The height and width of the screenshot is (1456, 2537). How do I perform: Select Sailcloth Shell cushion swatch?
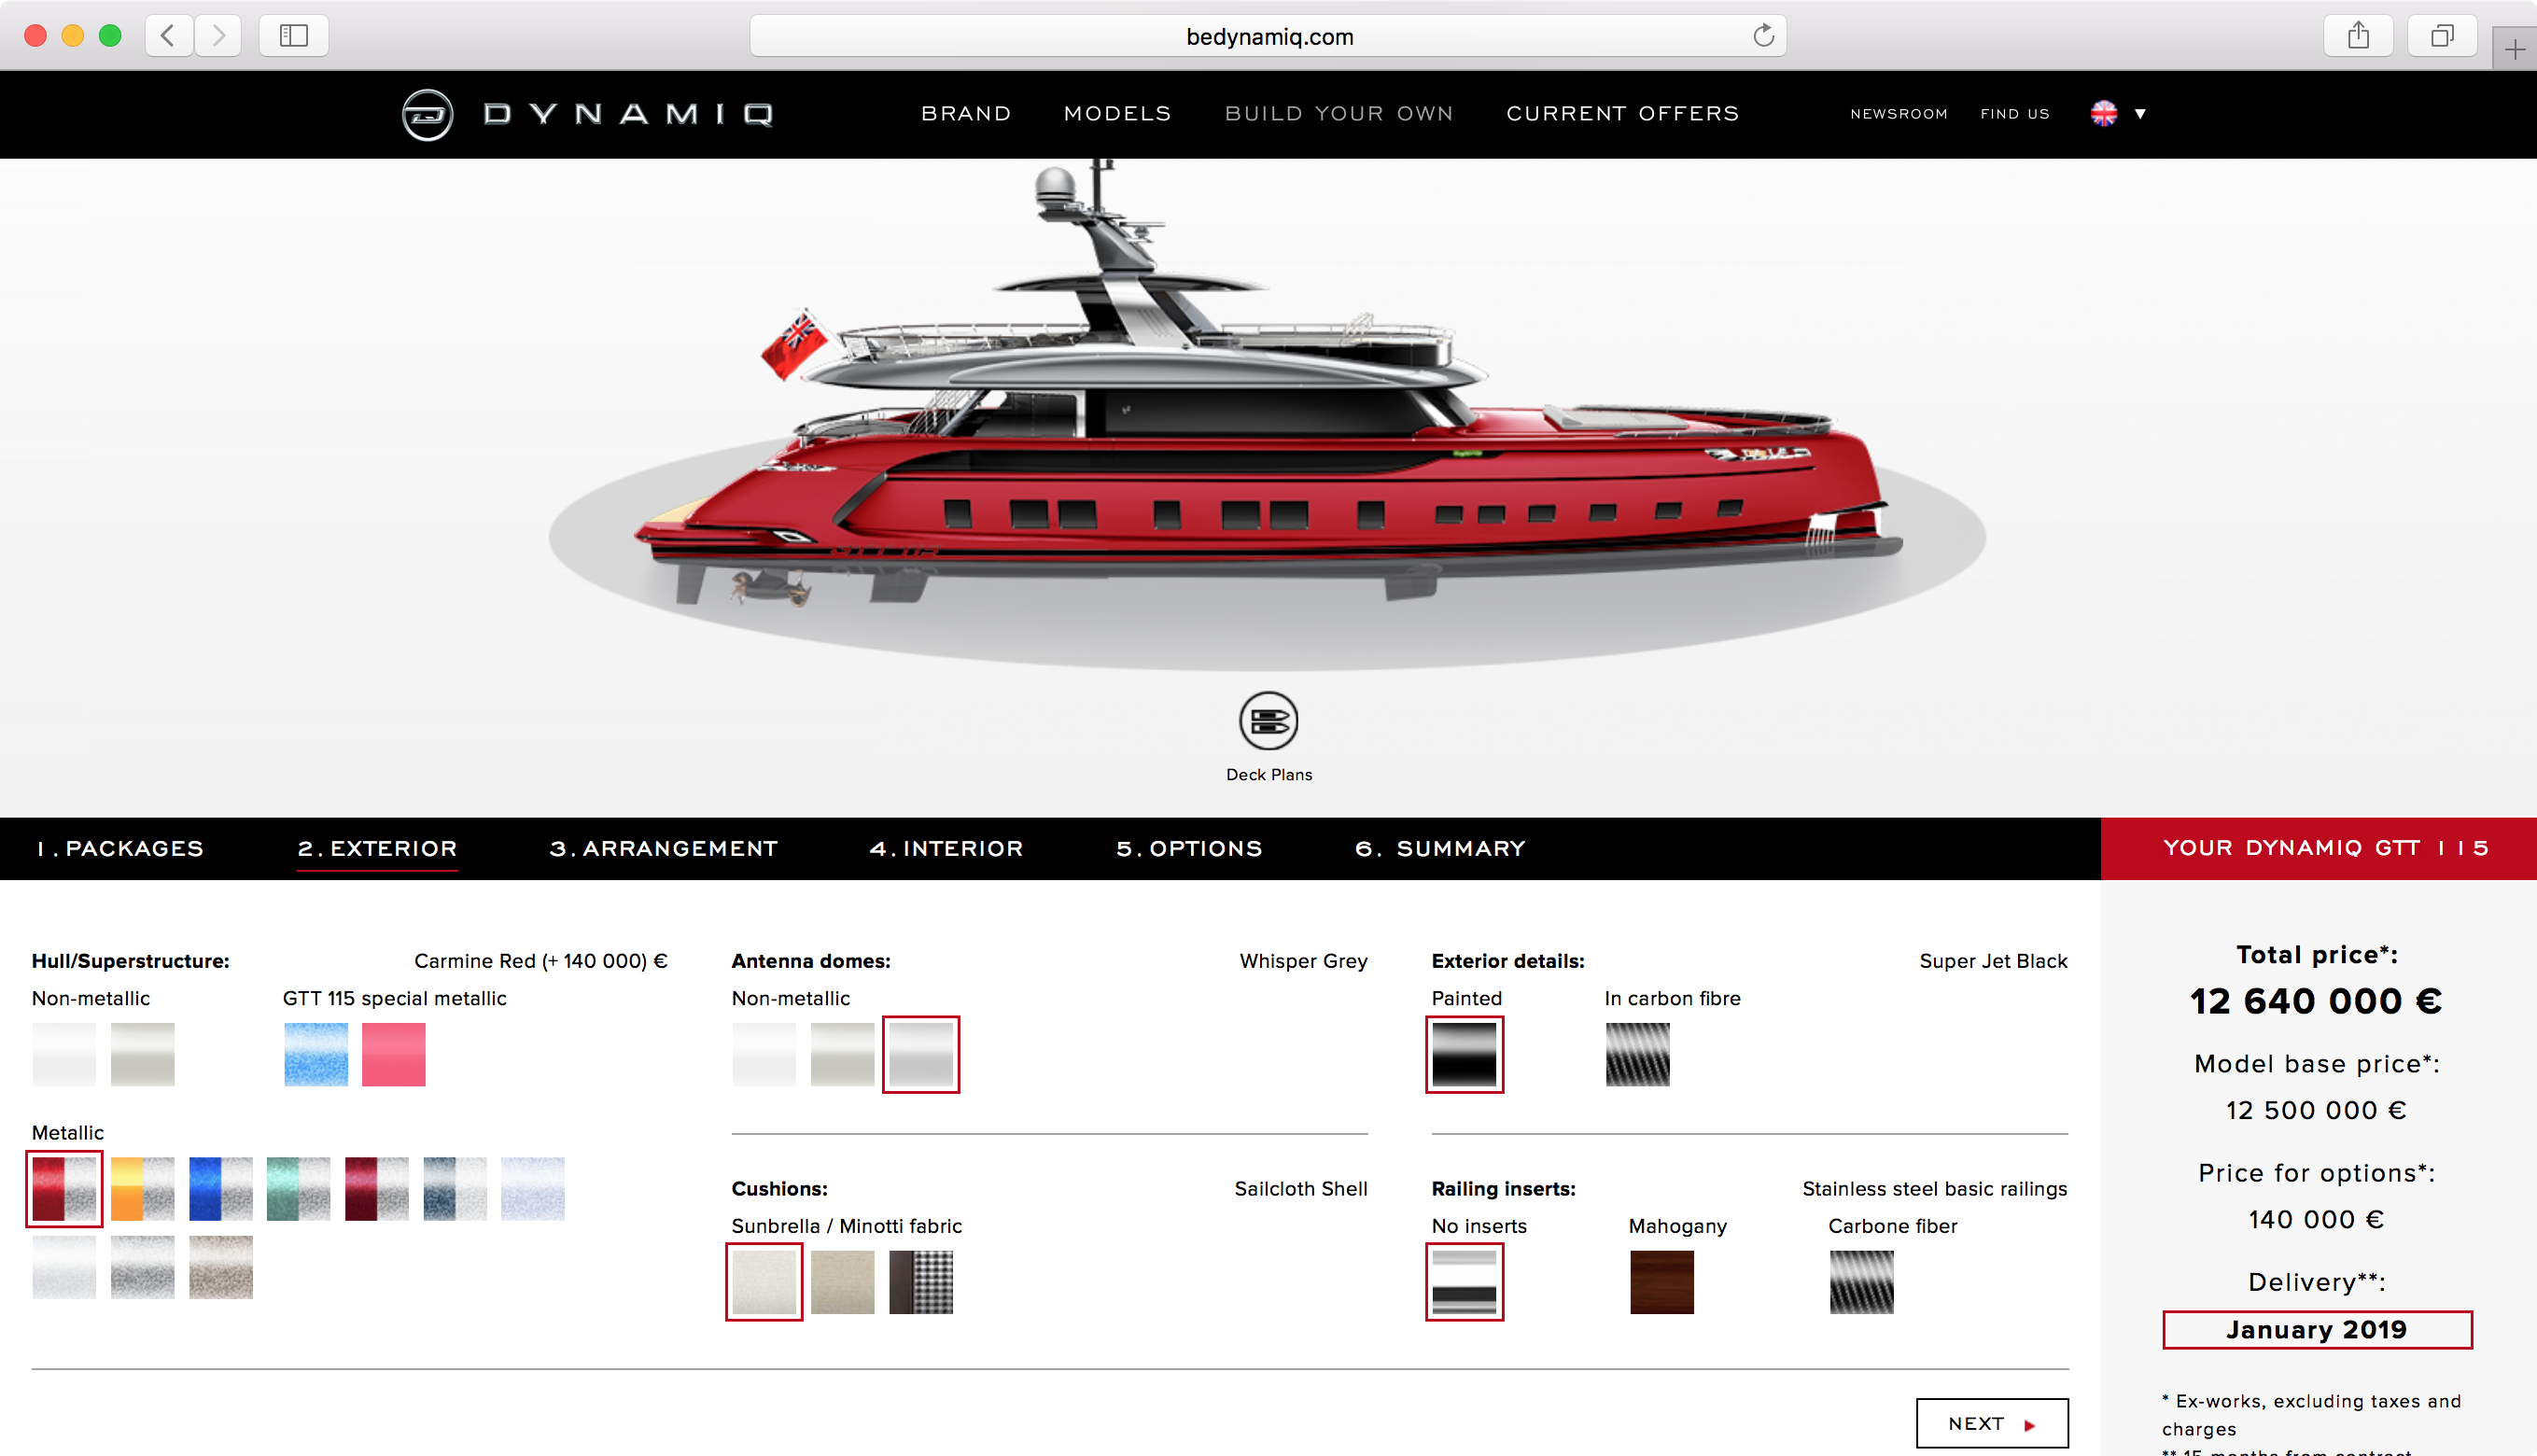pos(764,1282)
